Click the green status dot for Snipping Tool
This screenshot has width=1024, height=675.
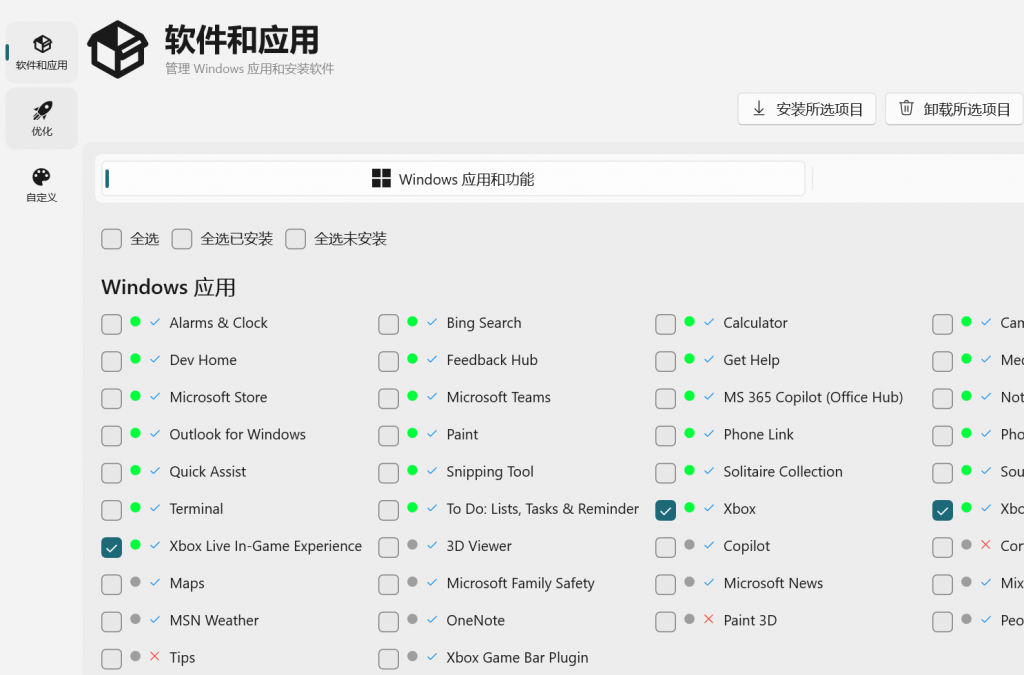412,470
